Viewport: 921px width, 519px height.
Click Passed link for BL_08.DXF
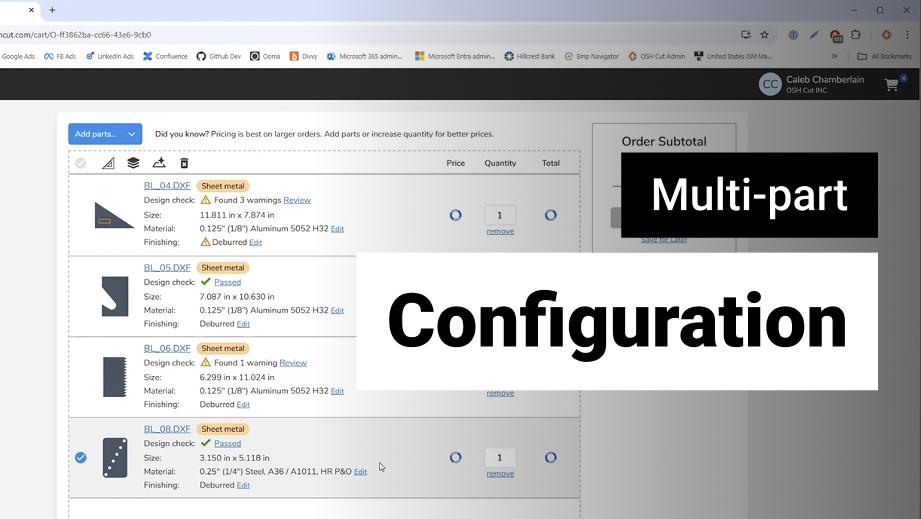227,443
